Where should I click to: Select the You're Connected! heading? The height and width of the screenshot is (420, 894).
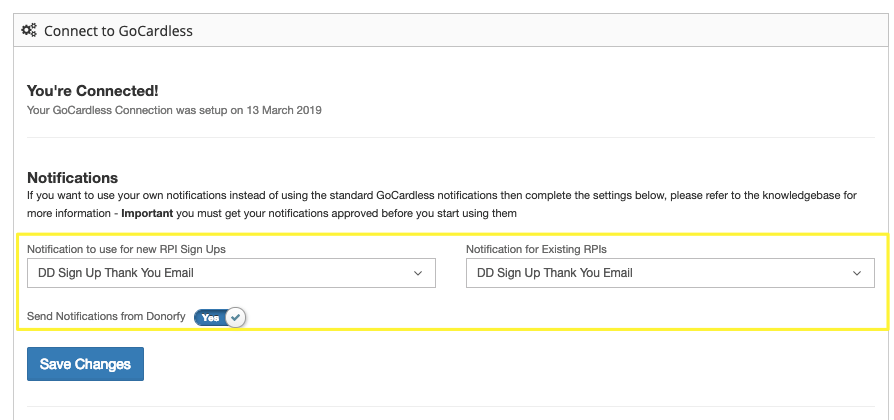(92, 90)
